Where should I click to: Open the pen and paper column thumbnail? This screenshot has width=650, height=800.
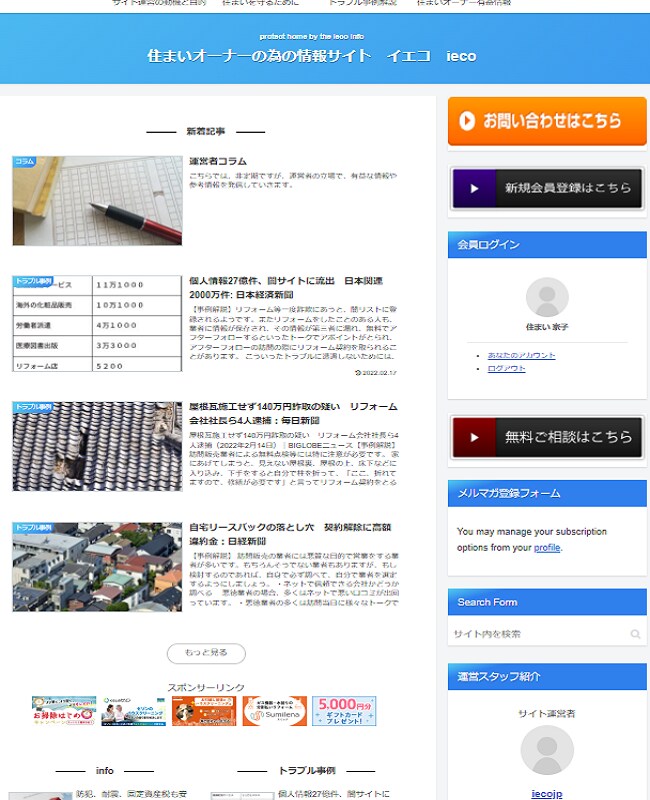(x=97, y=201)
